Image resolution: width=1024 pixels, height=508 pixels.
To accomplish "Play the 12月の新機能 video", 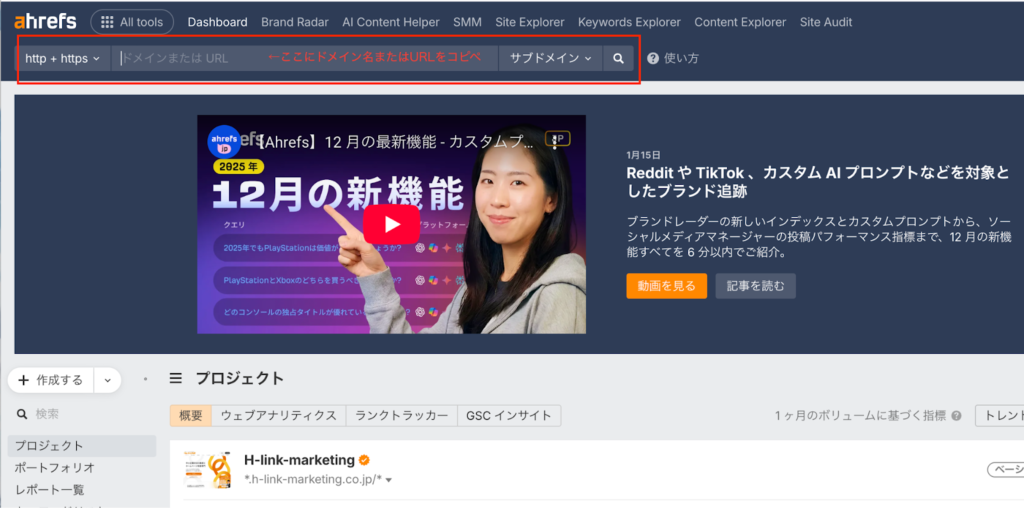I will 391,224.
